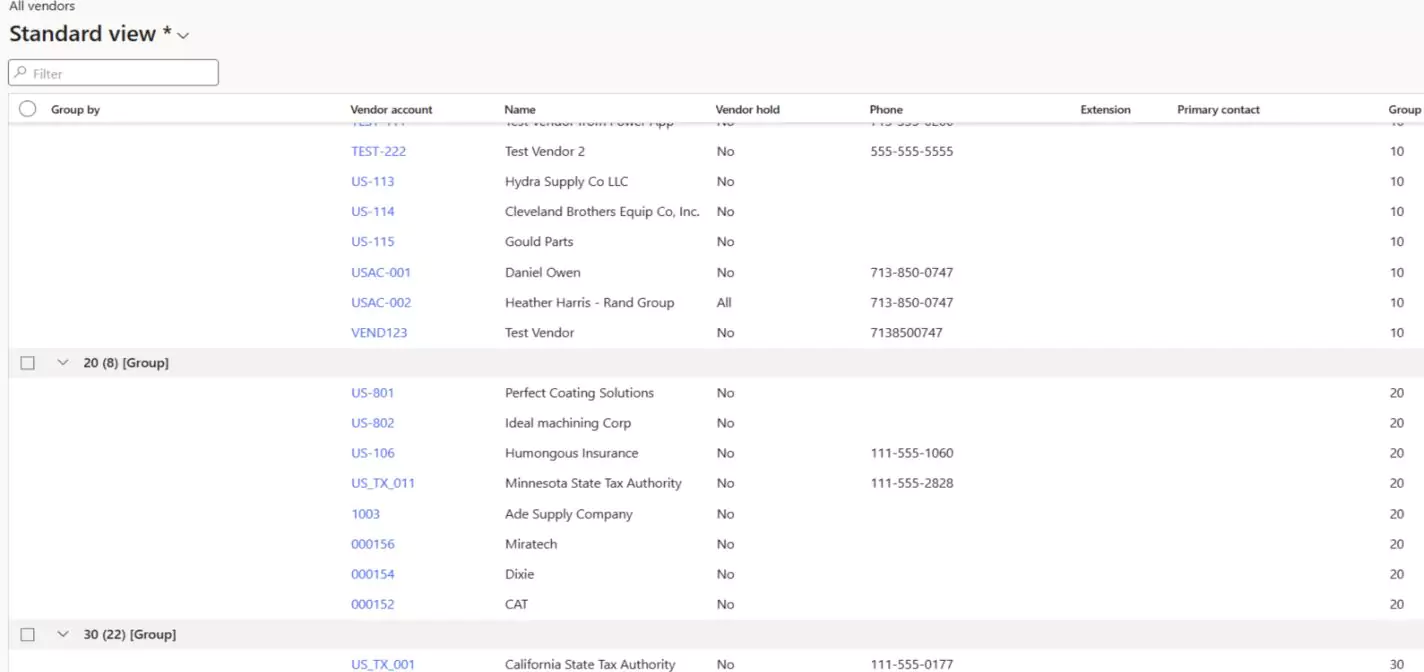Collapse the 30 (22) vendor group
1424x672 pixels.
pos(61,633)
